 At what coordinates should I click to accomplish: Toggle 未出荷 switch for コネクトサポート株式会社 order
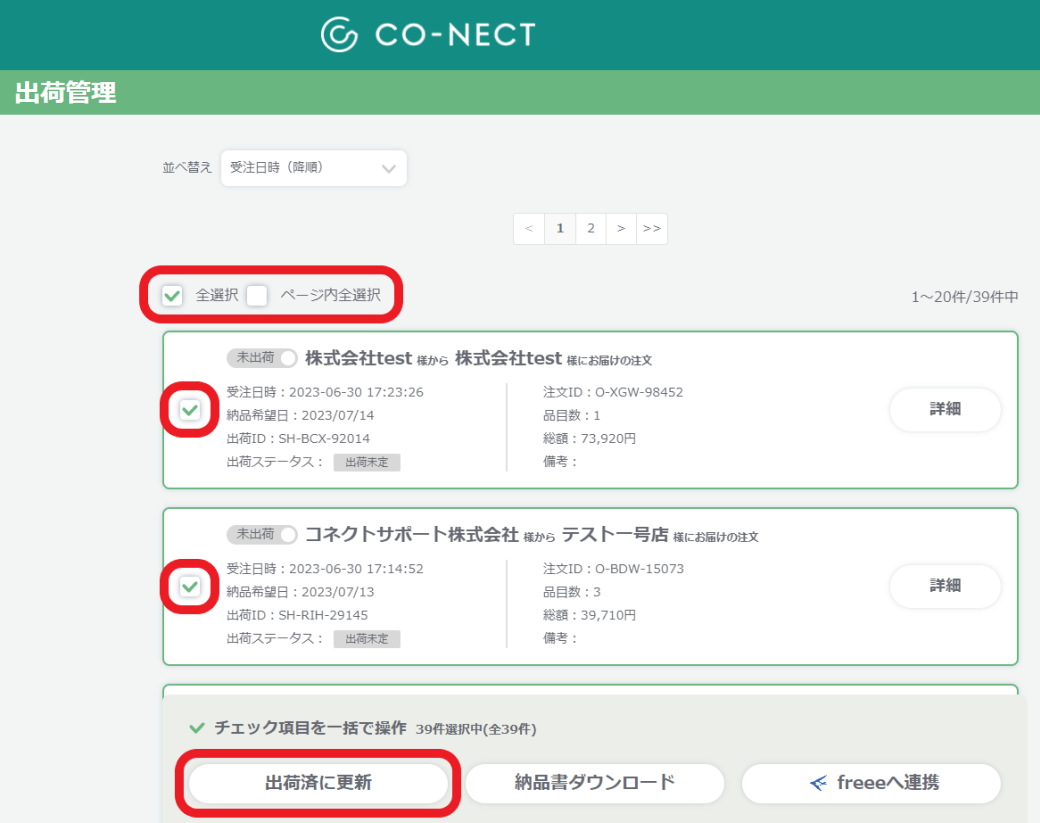[x=262, y=535]
